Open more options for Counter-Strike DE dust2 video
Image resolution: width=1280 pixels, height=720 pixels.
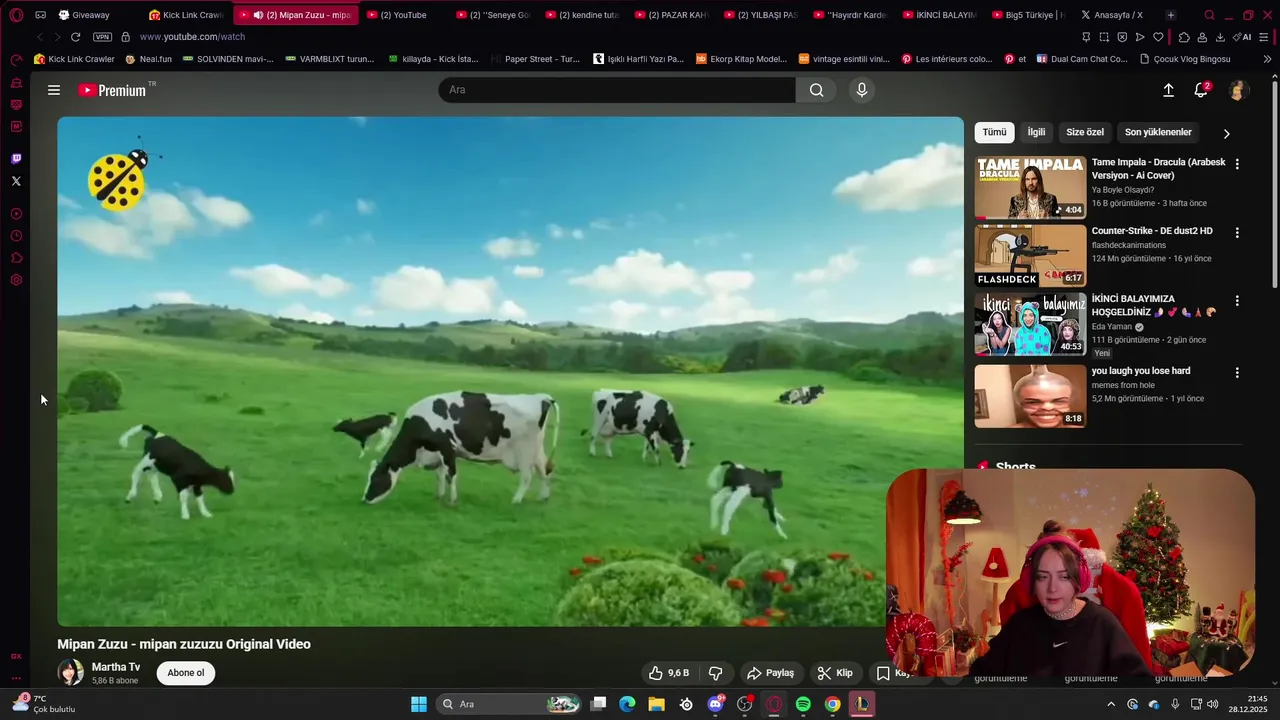(x=1237, y=233)
